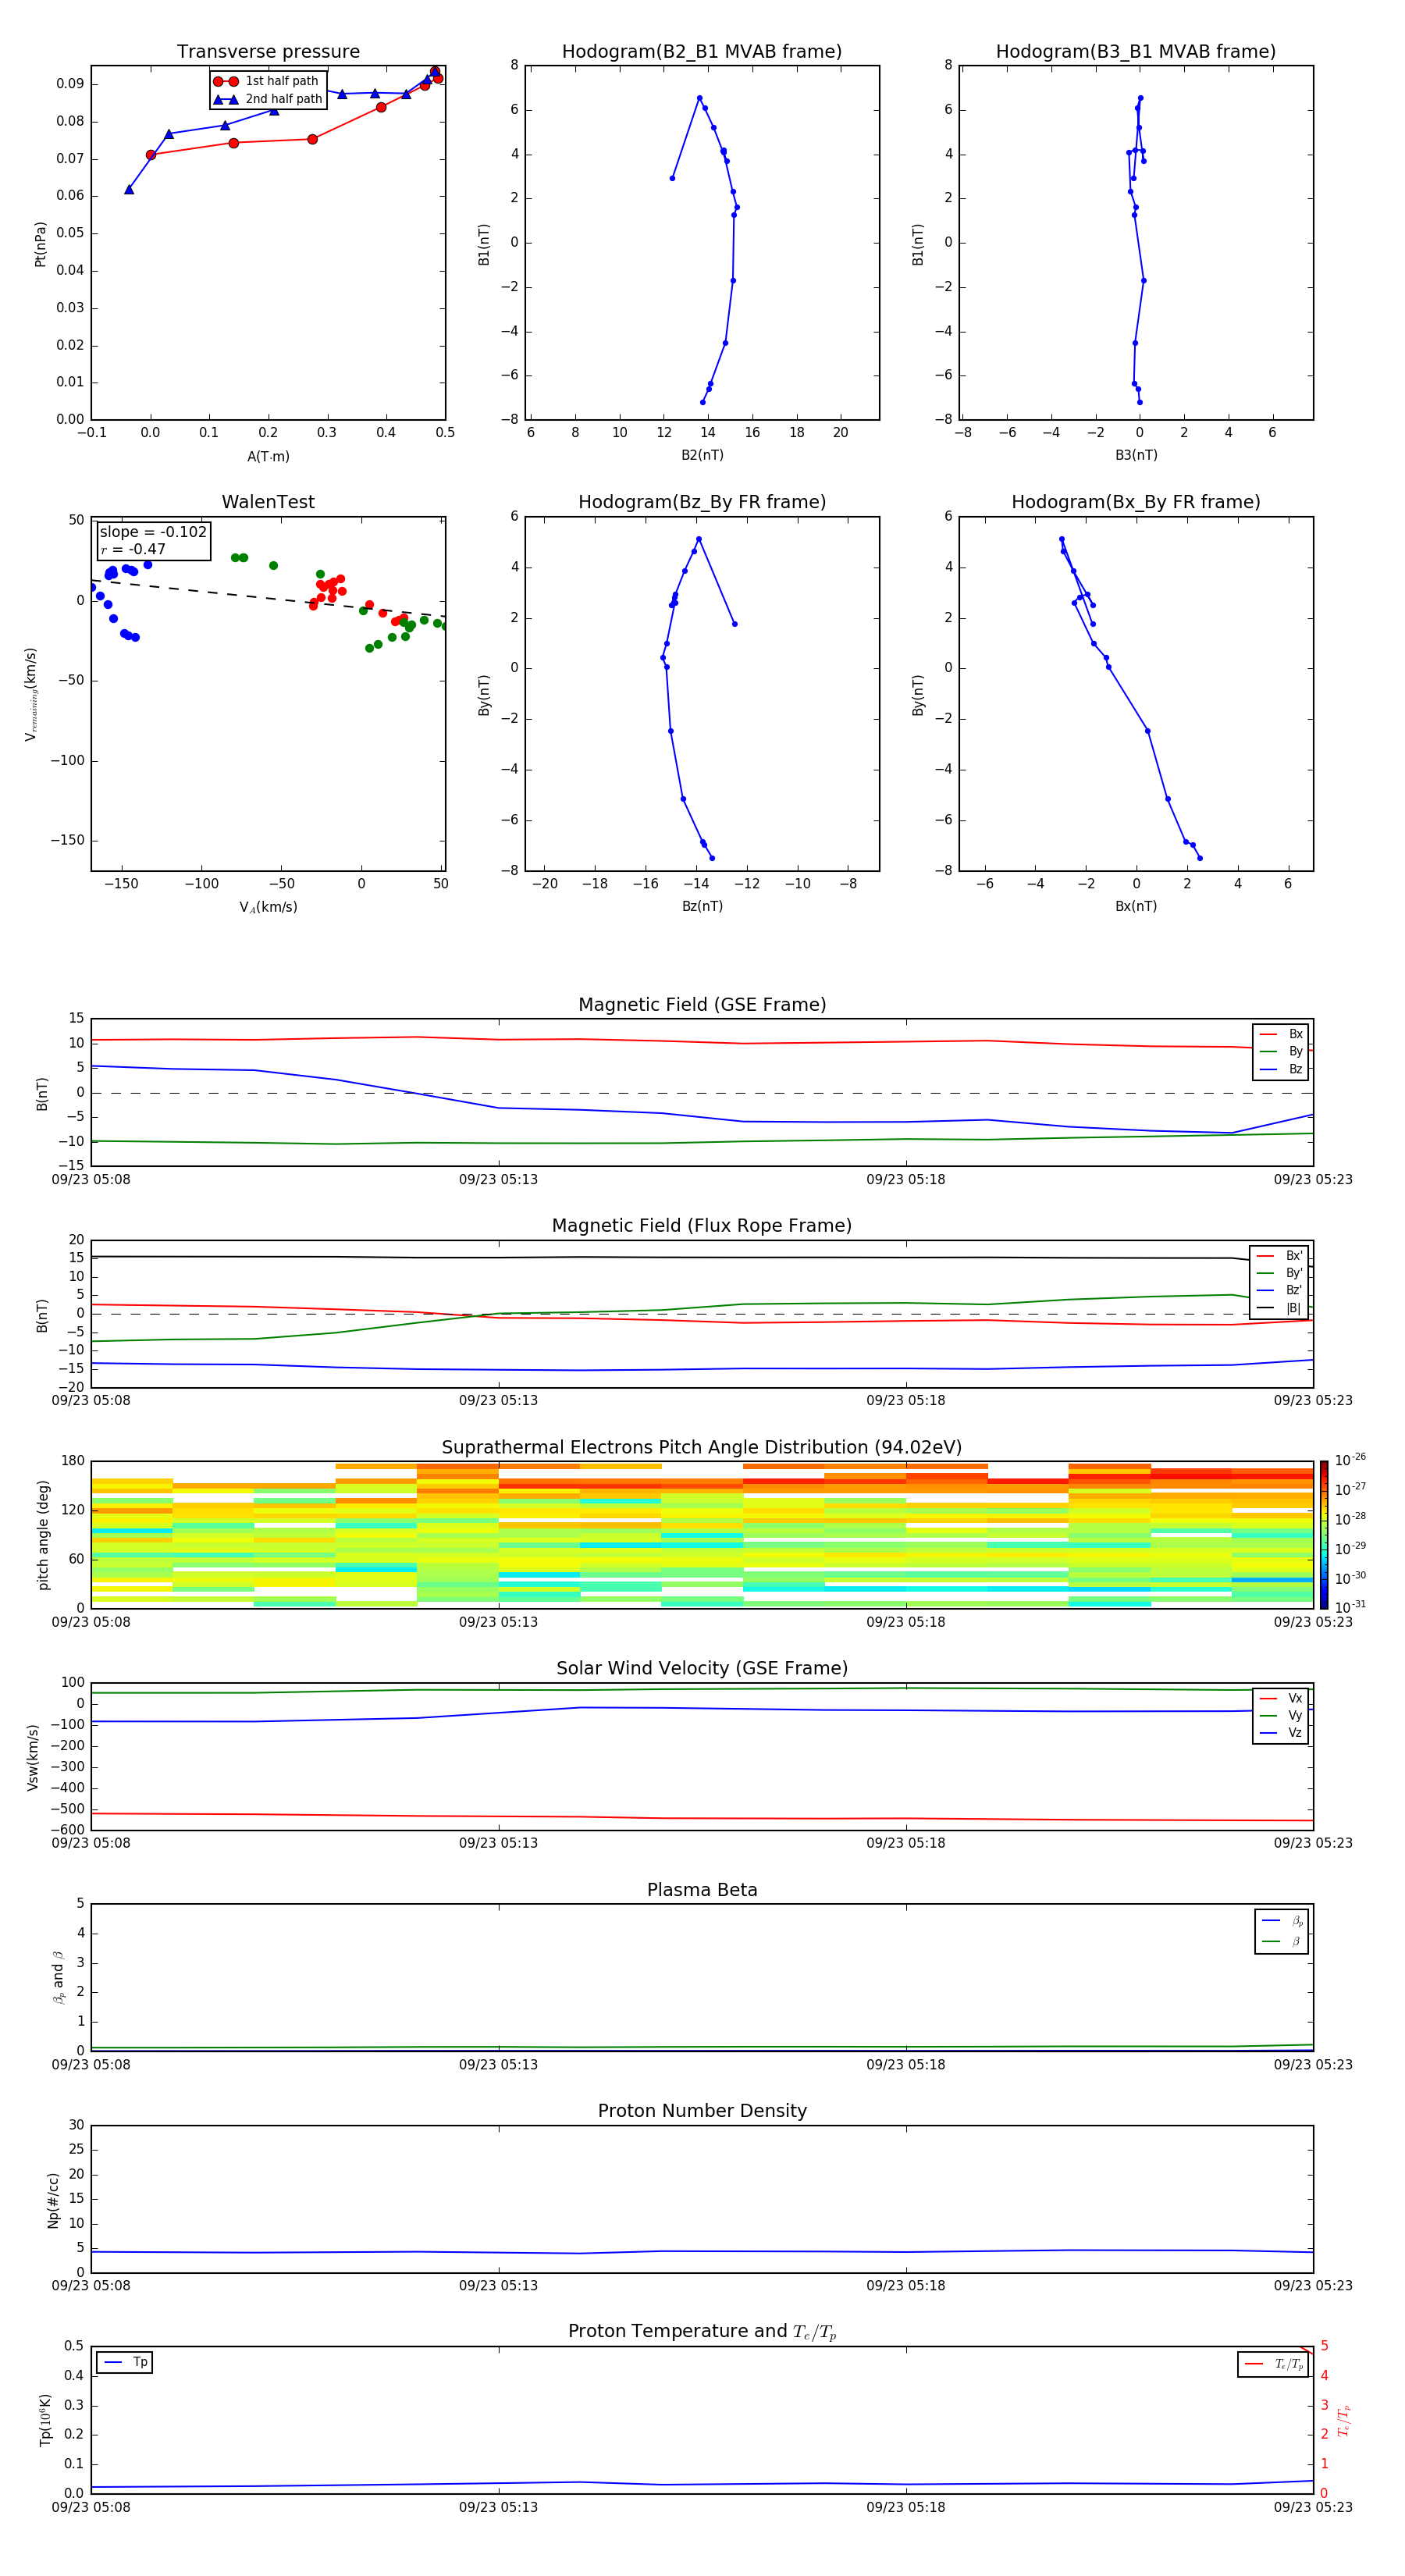Select Bx legend entry in GSE magnetic field
The height and width of the screenshot is (2576, 1405).
(1281, 1034)
